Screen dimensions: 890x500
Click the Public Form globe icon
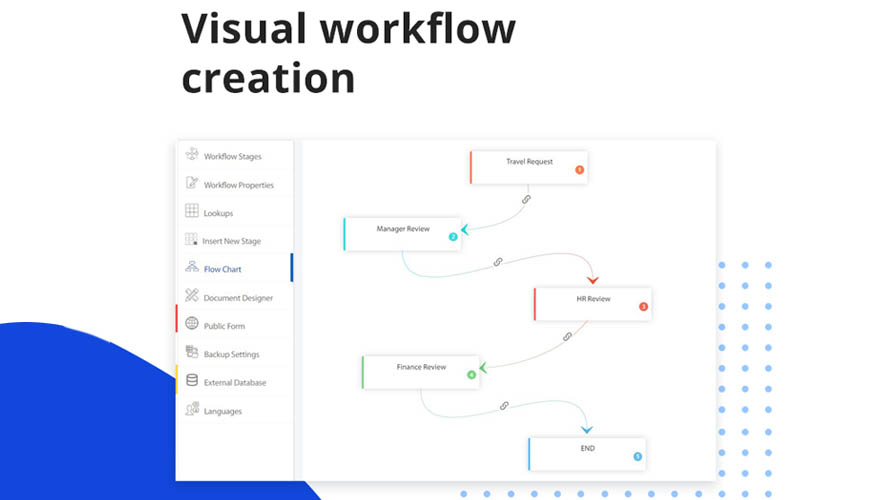tap(192, 323)
